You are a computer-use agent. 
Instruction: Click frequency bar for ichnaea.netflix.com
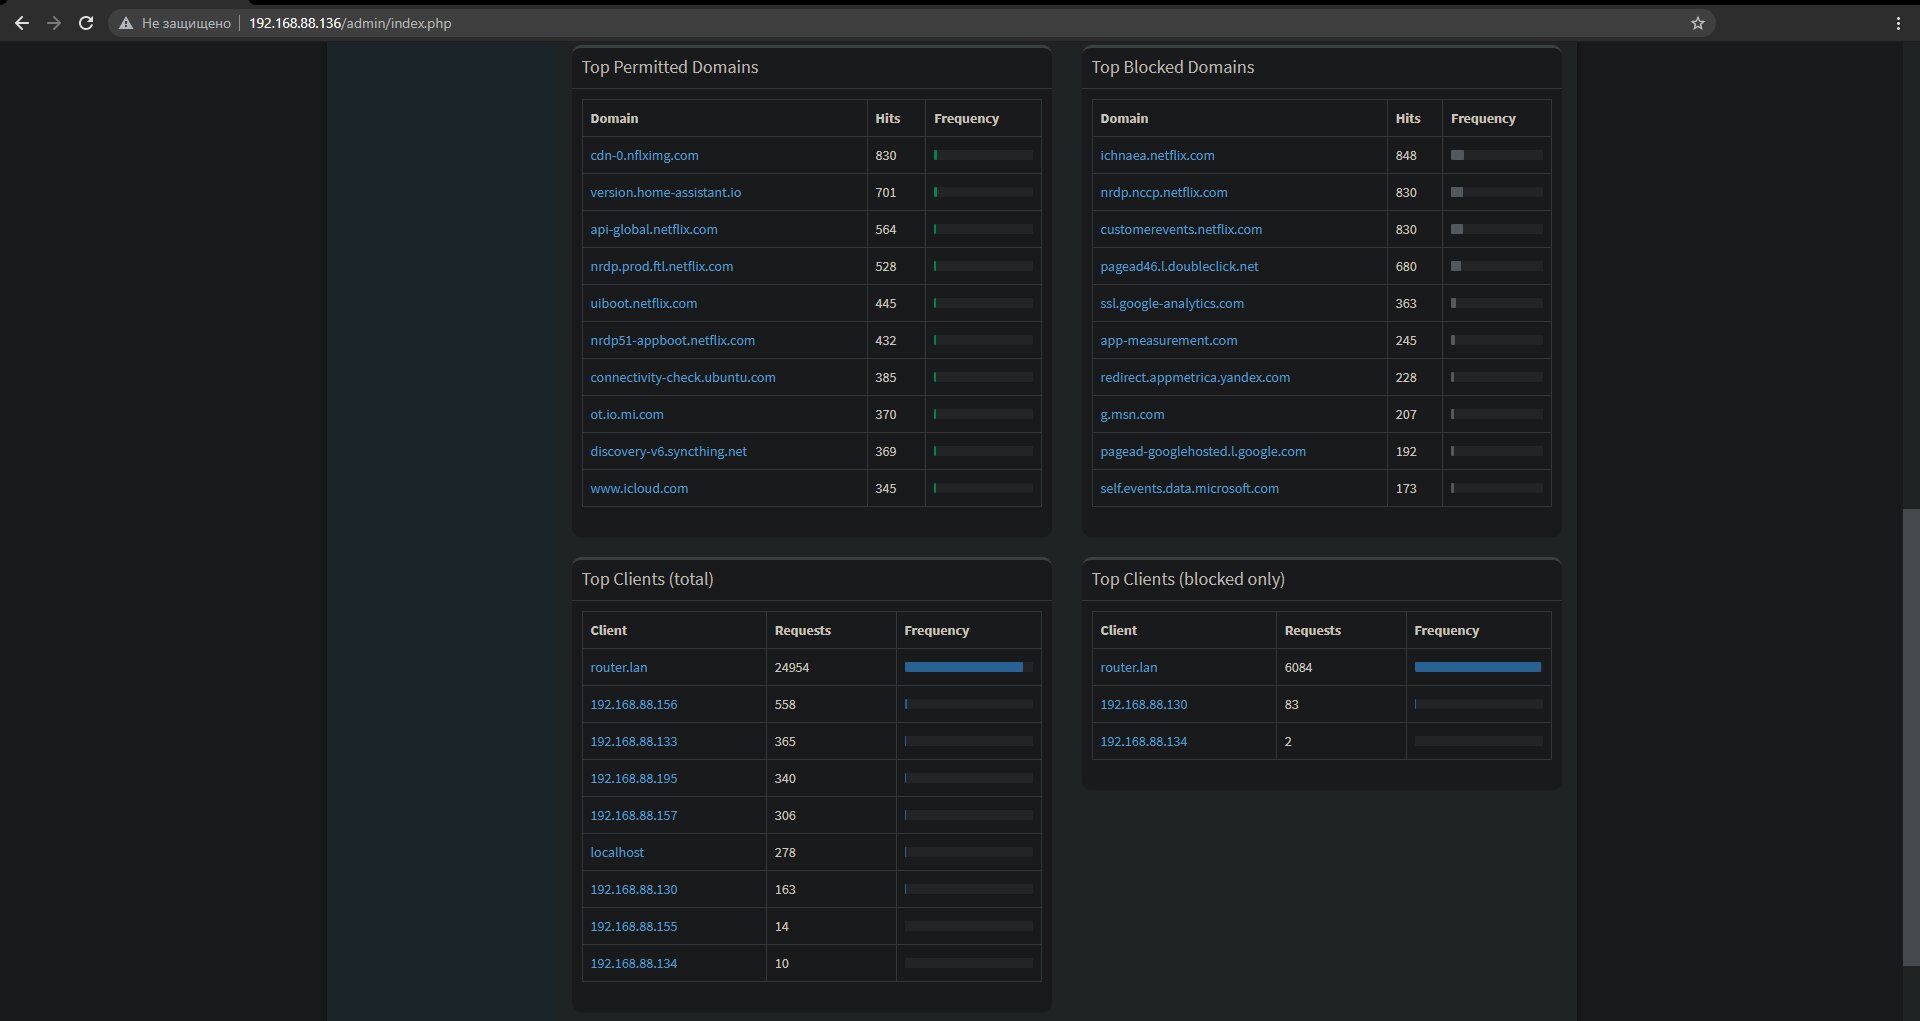click(x=1496, y=155)
